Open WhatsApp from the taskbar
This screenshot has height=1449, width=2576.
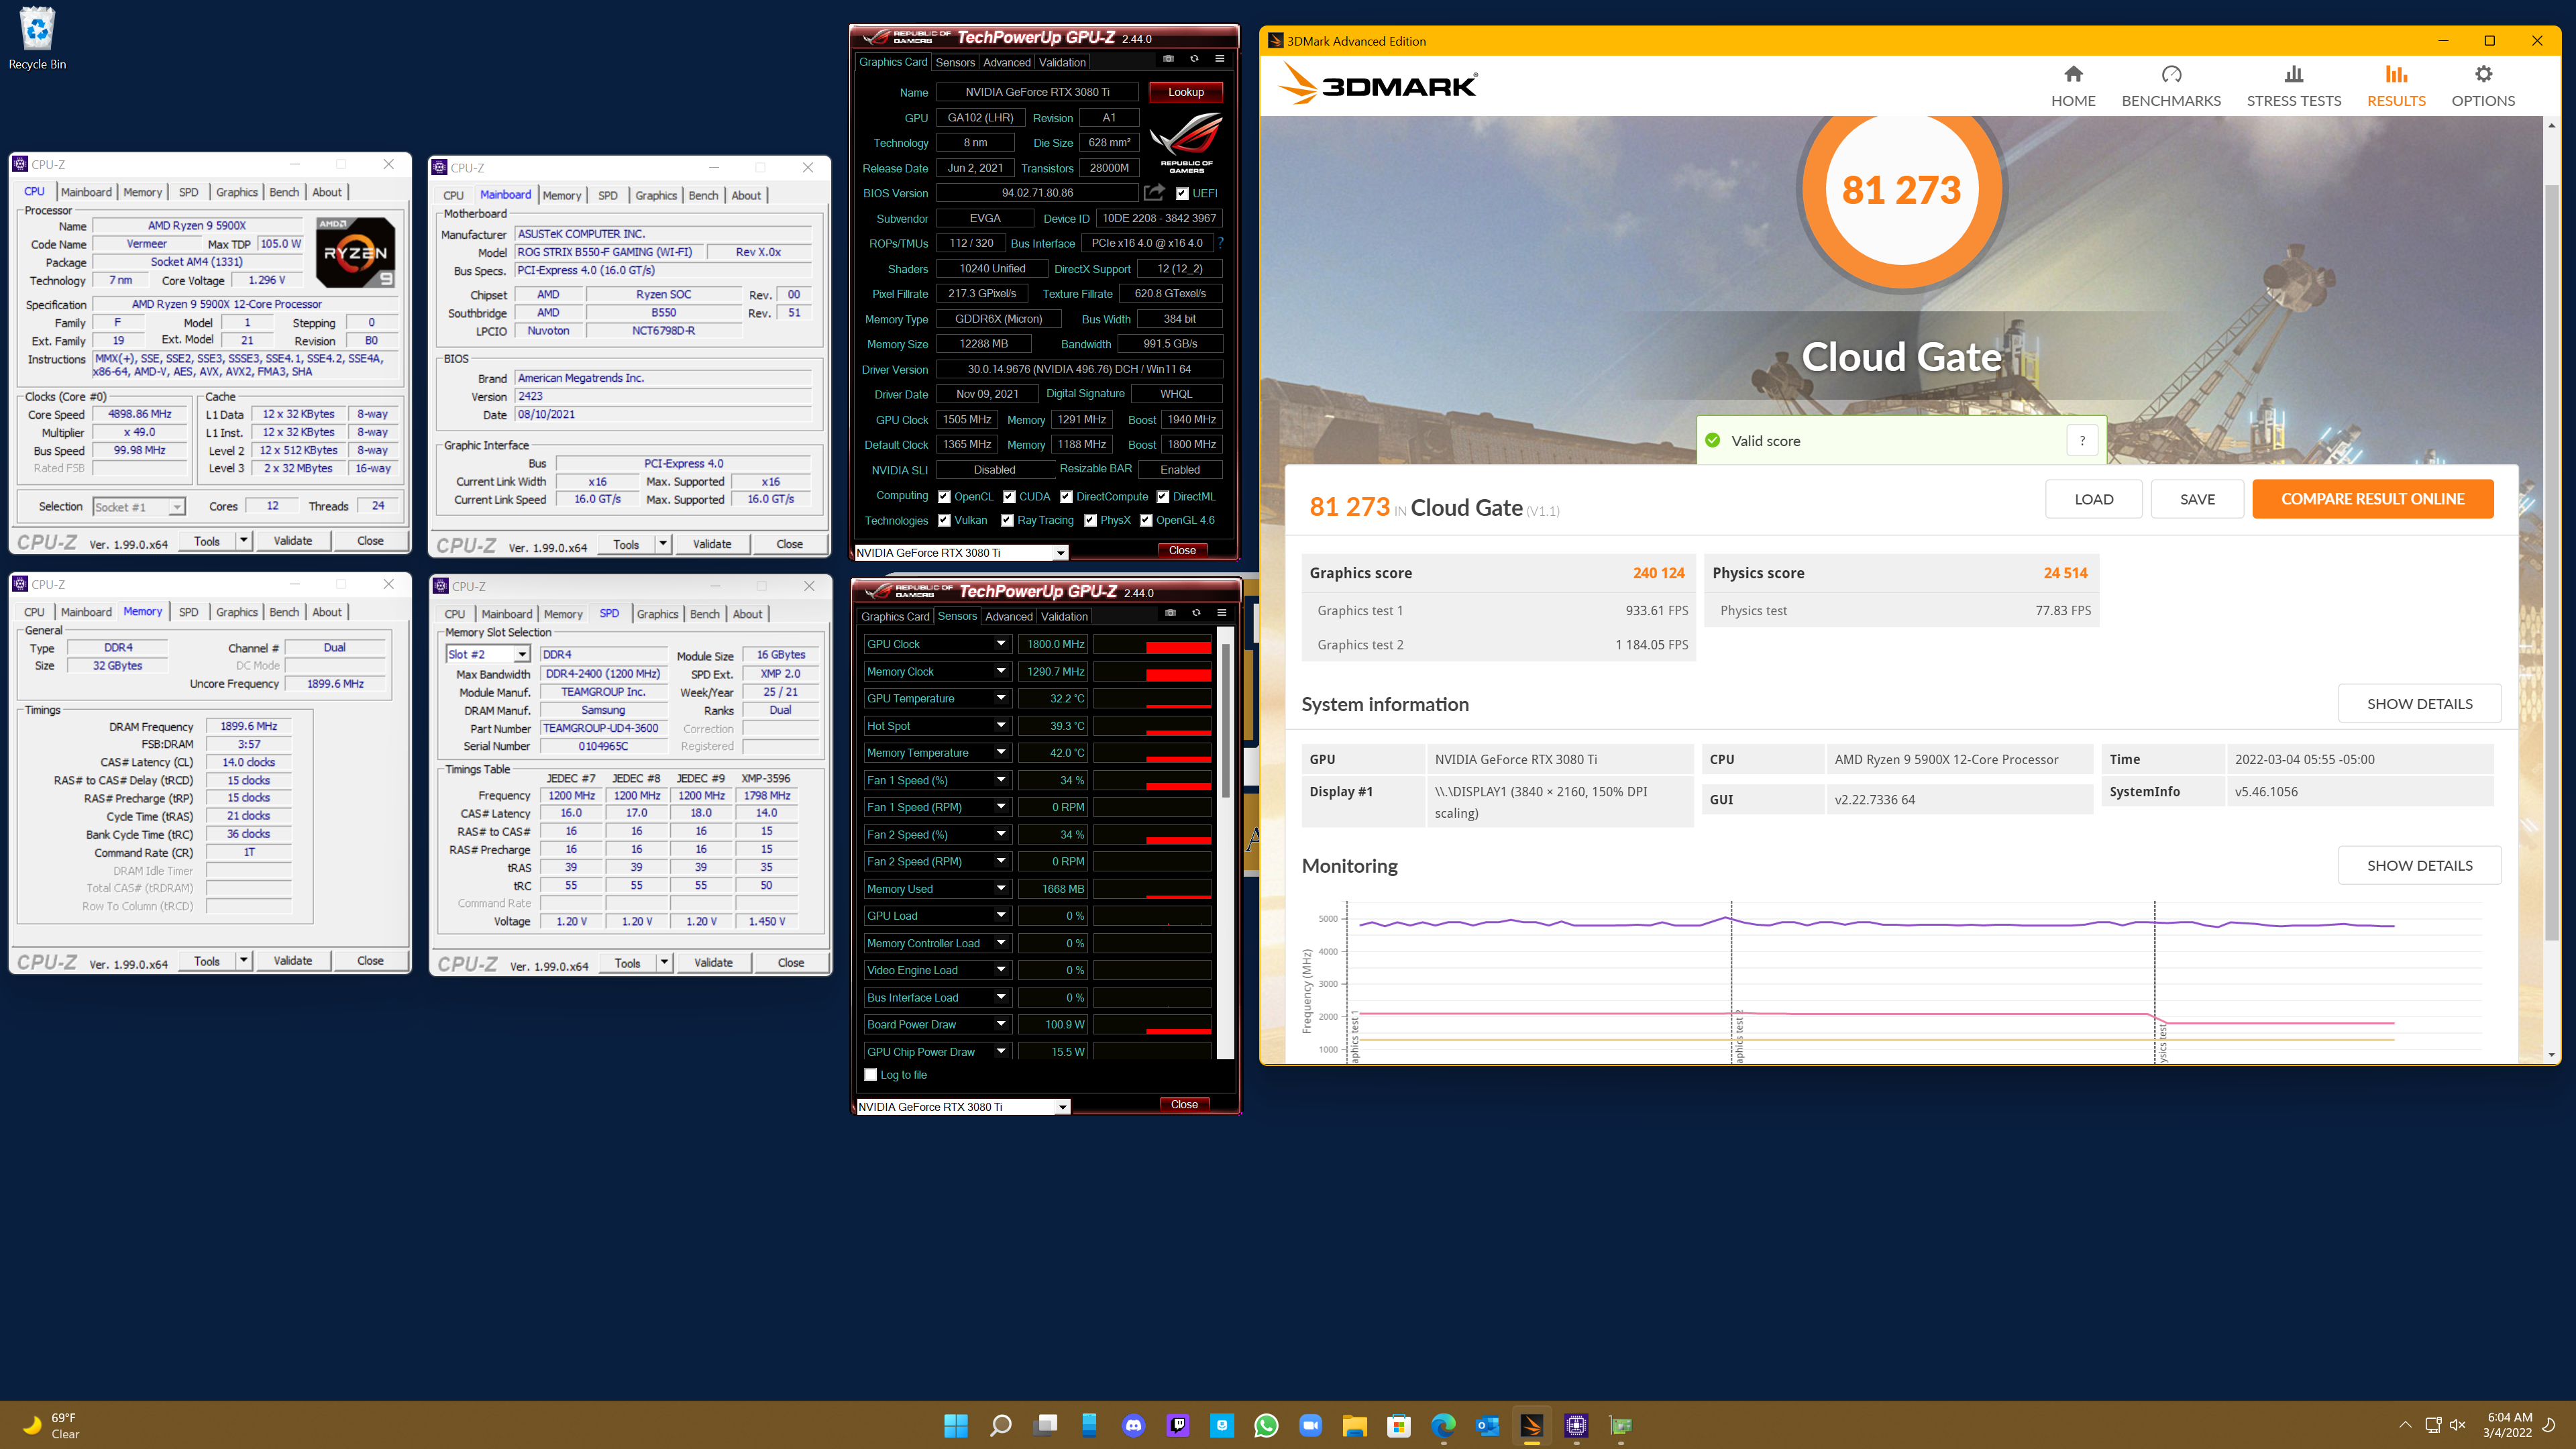point(1266,1425)
